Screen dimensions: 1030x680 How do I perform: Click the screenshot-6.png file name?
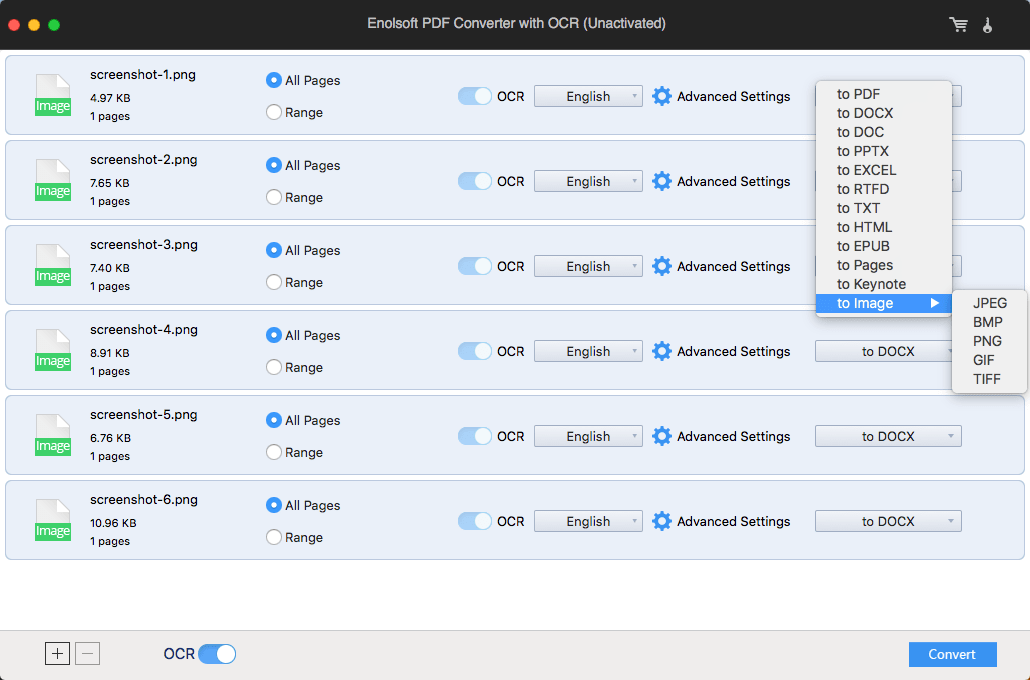tap(144, 500)
